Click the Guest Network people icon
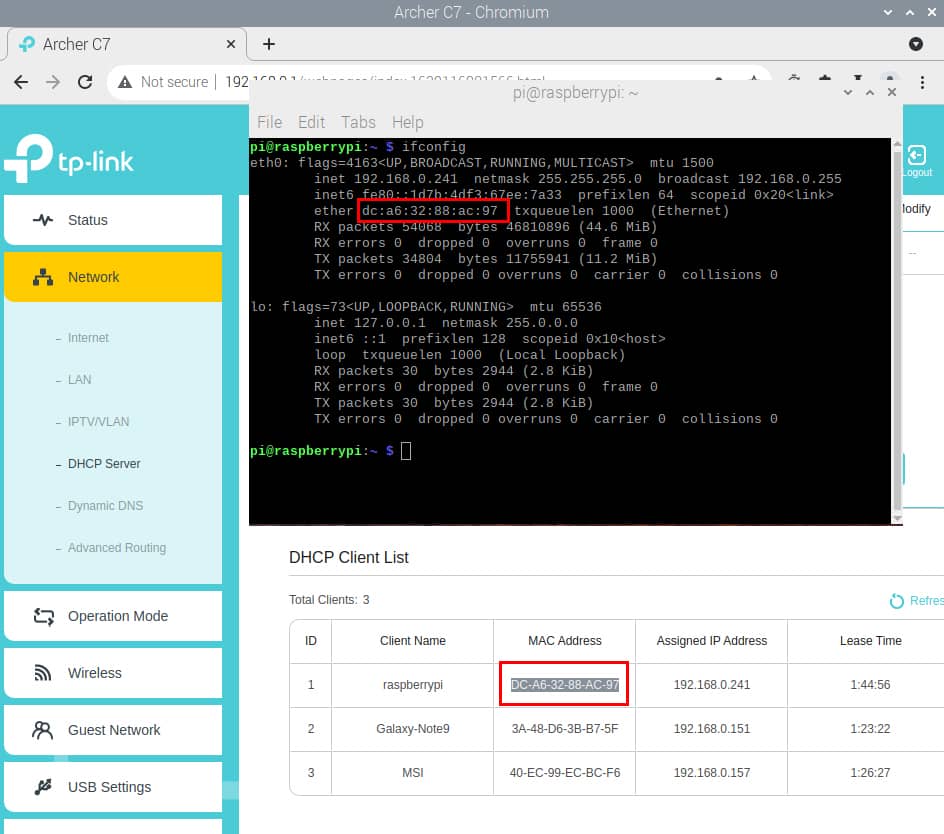 point(42,730)
